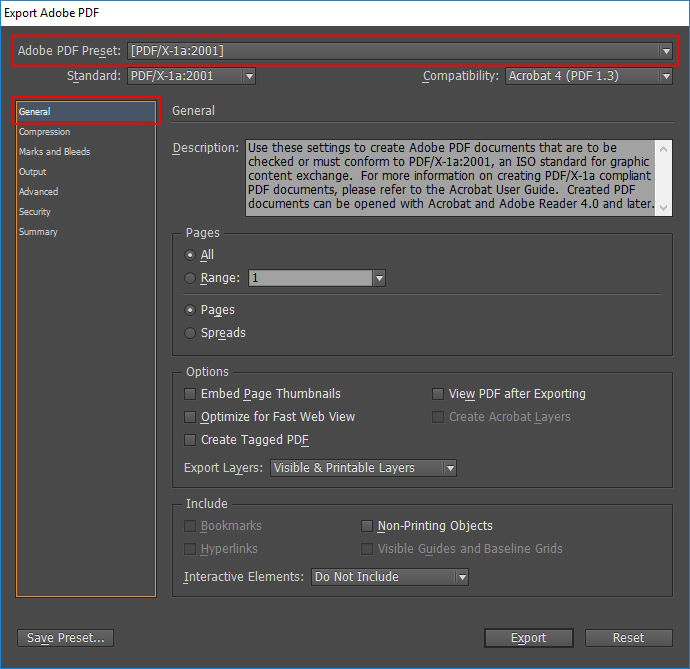Select the Range radio button

[x=190, y=278]
